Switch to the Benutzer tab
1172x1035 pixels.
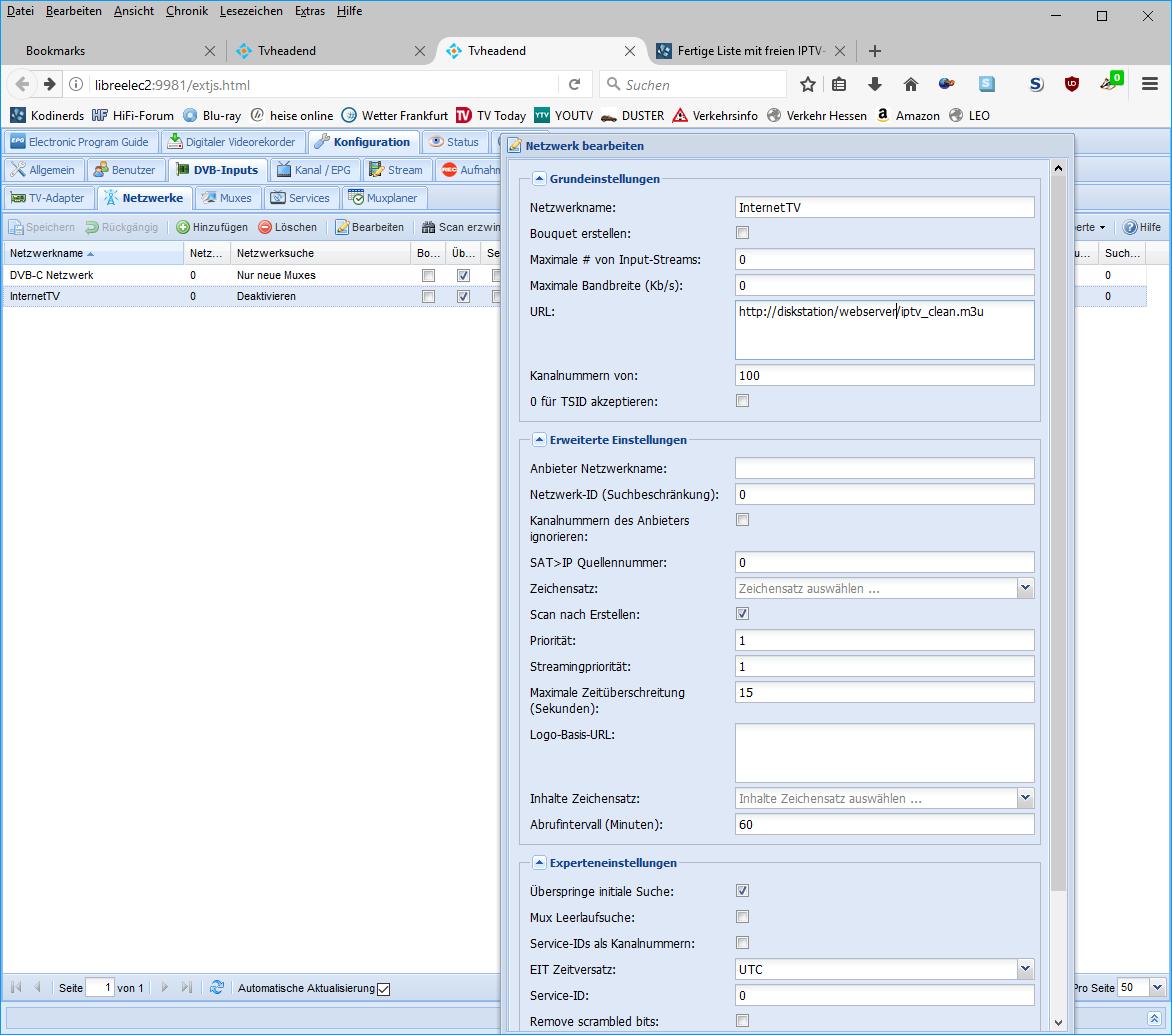125,170
